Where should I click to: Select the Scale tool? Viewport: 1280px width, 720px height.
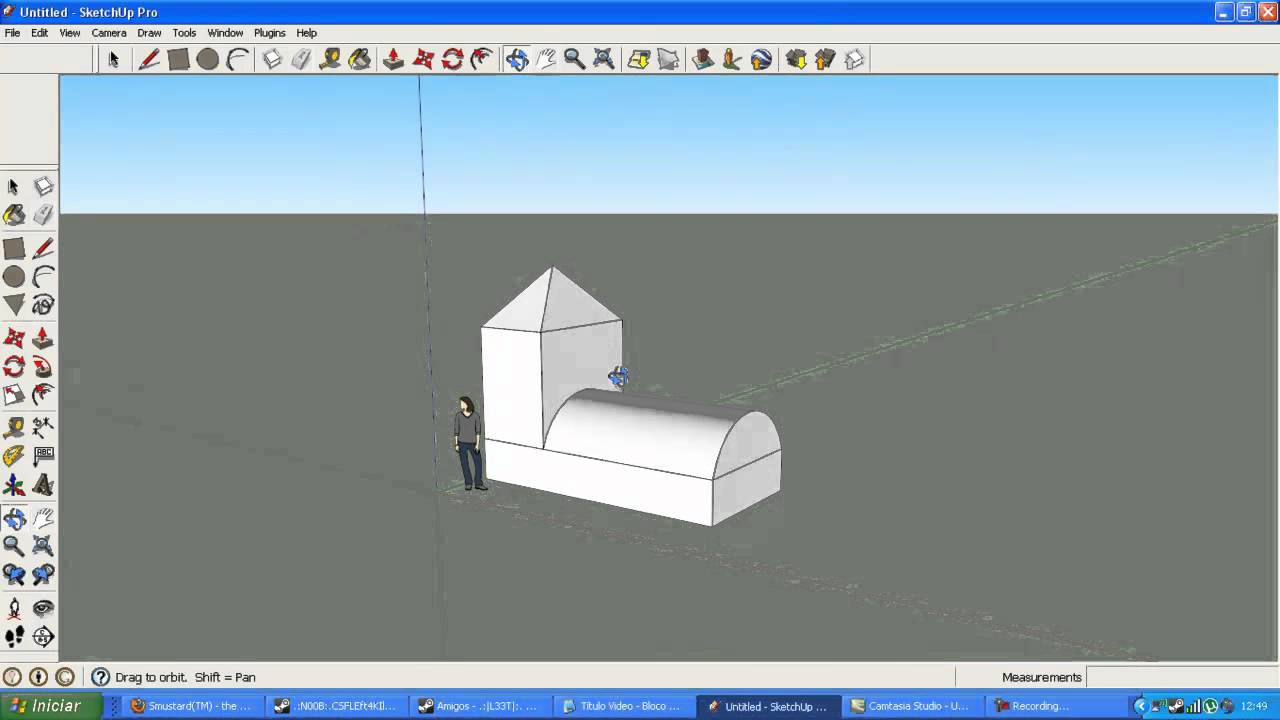[14, 395]
